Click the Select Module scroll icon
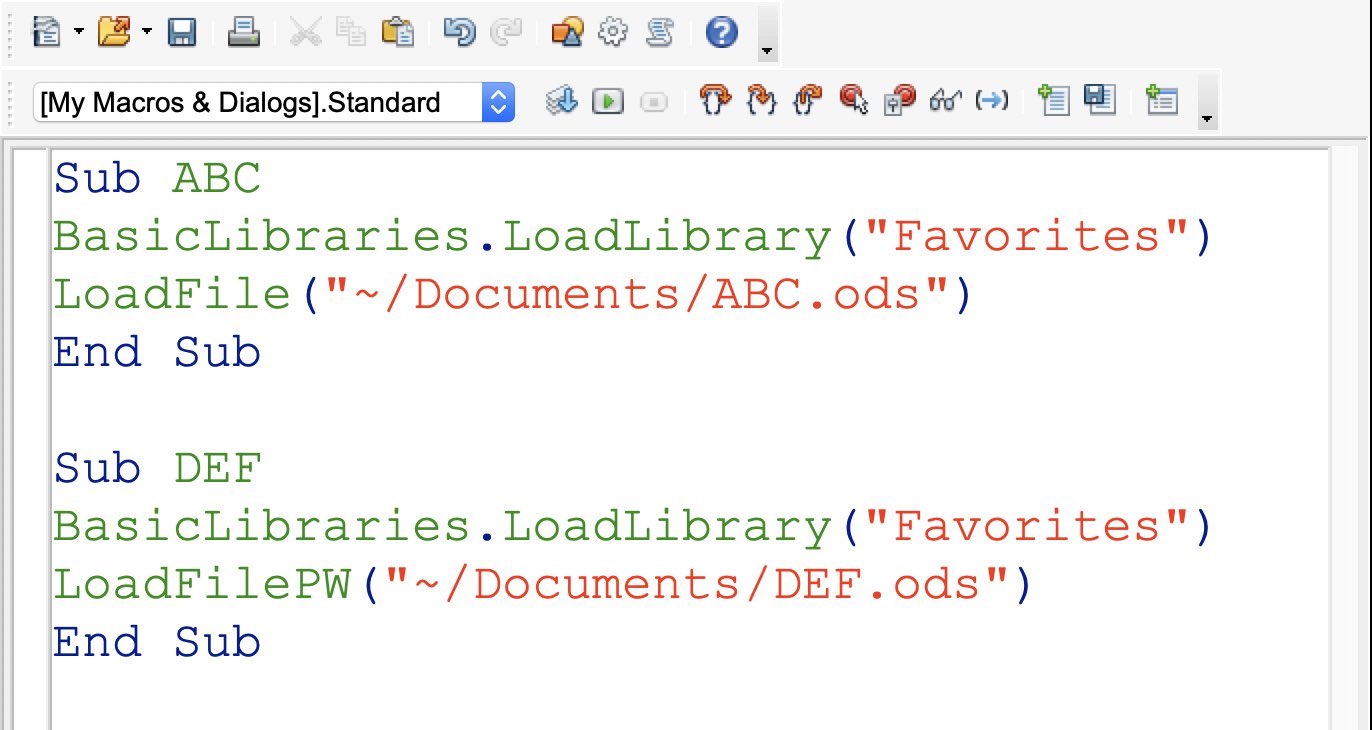Screen dimensions: 1372x730 (x=658, y=33)
